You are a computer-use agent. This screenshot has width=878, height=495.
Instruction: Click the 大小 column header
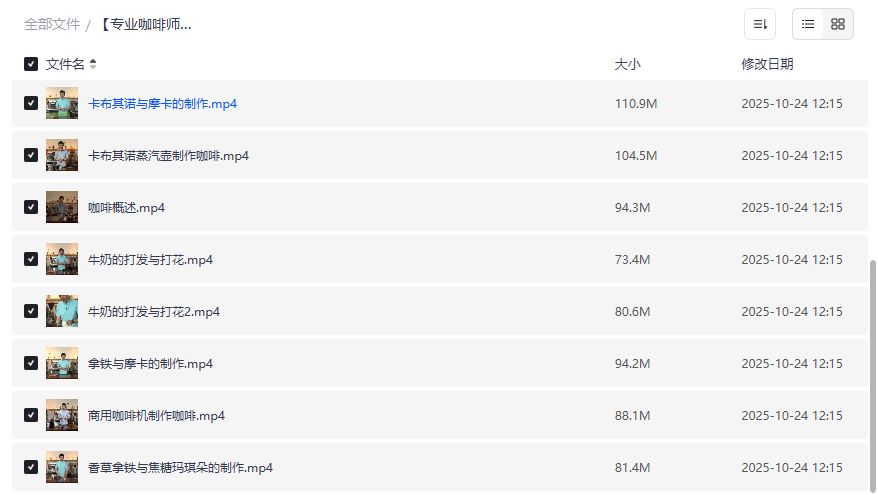pos(627,64)
